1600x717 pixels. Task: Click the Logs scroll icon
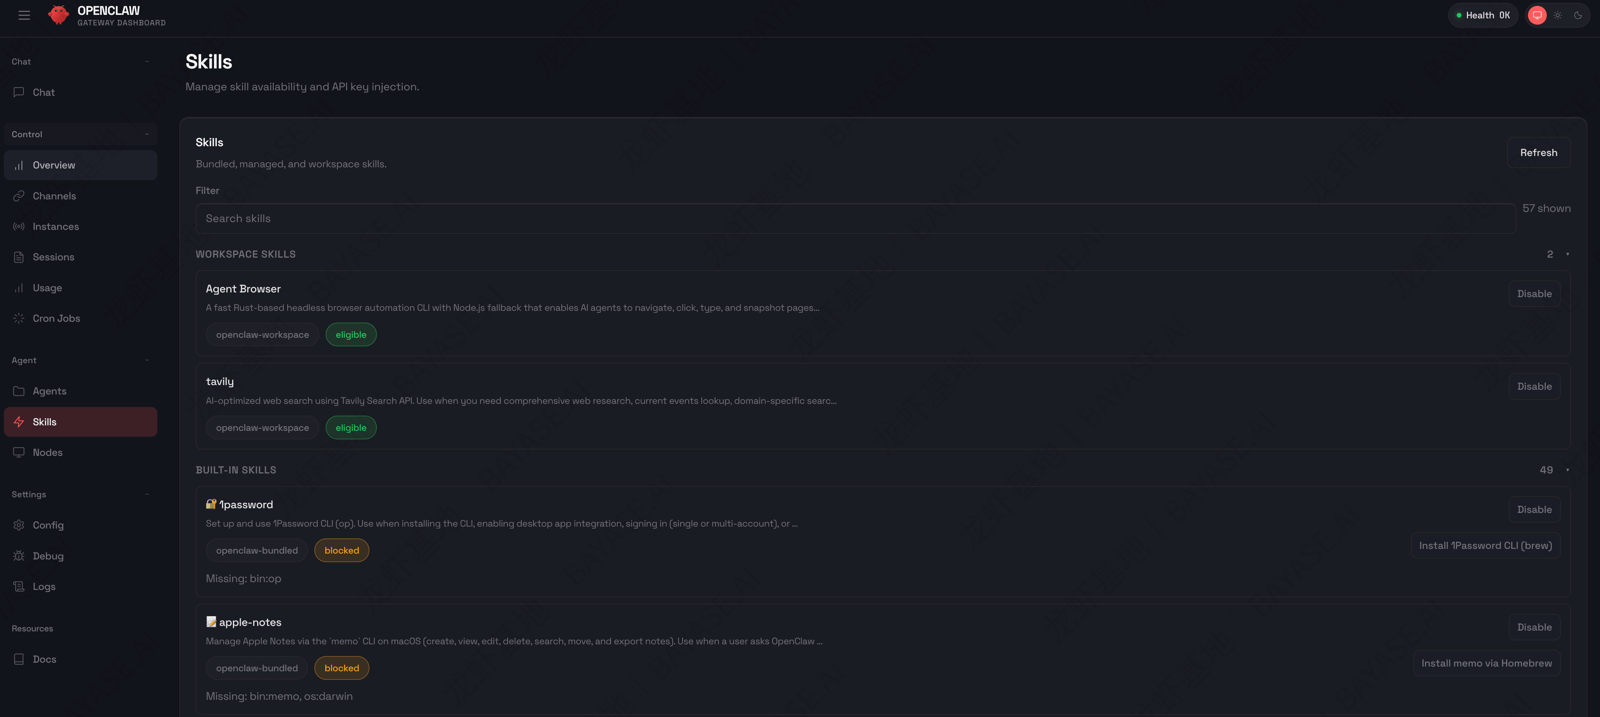click(x=19, y=586)
